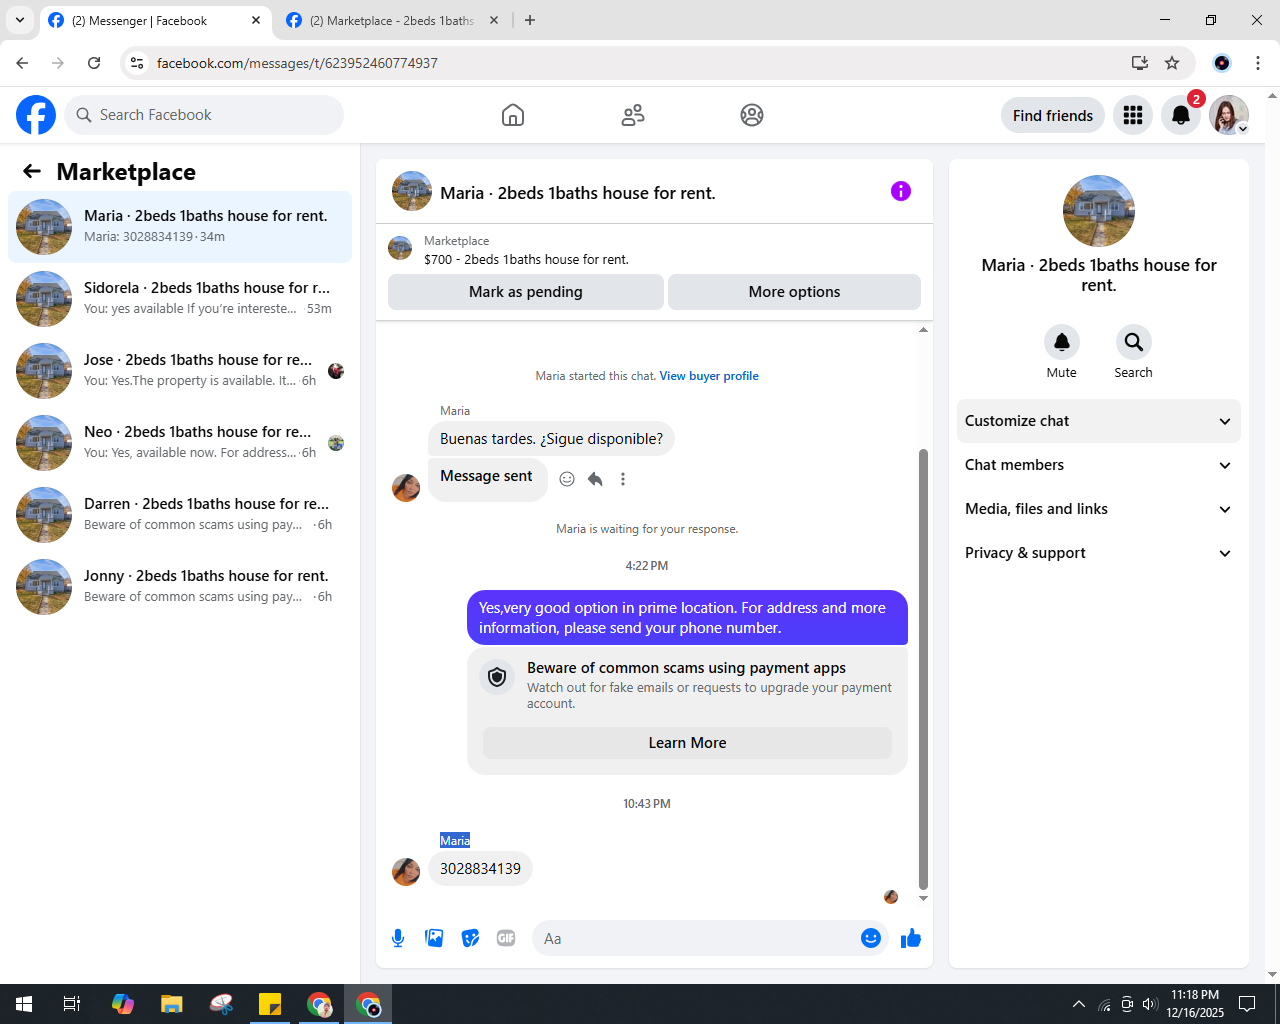Click the house photo in the right panel
Viewport: 1280px width, 1024px height.
point(1099,211)
